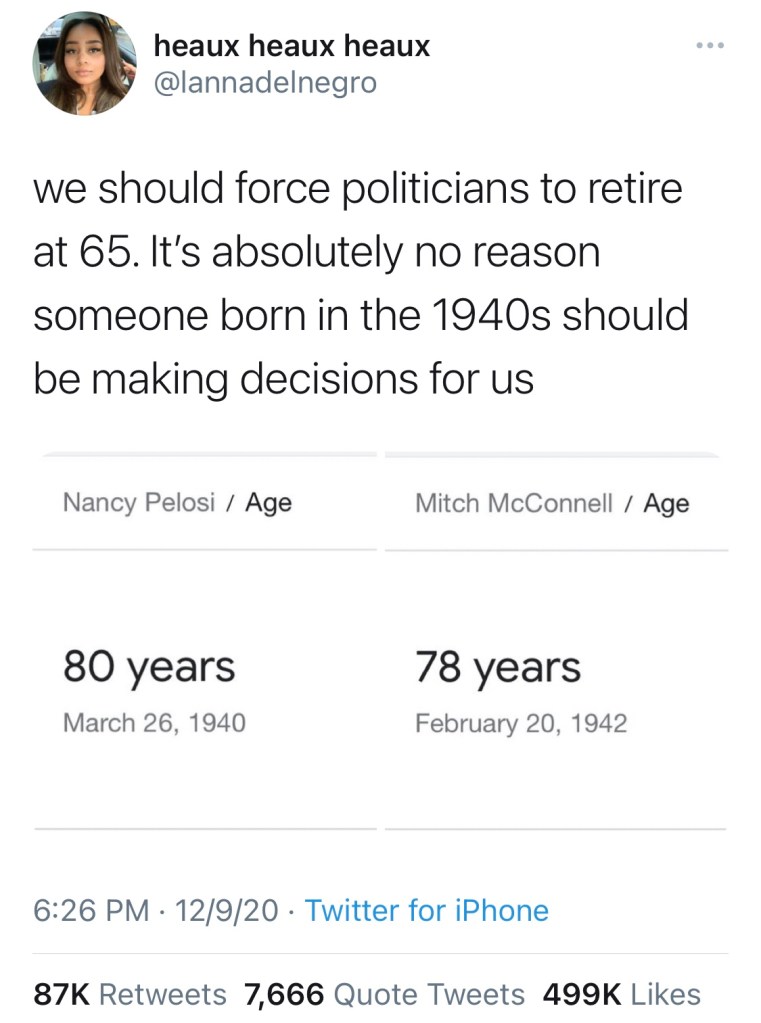
Task: Open the tweet author's profile photo
Action: [x=82, y=64]
